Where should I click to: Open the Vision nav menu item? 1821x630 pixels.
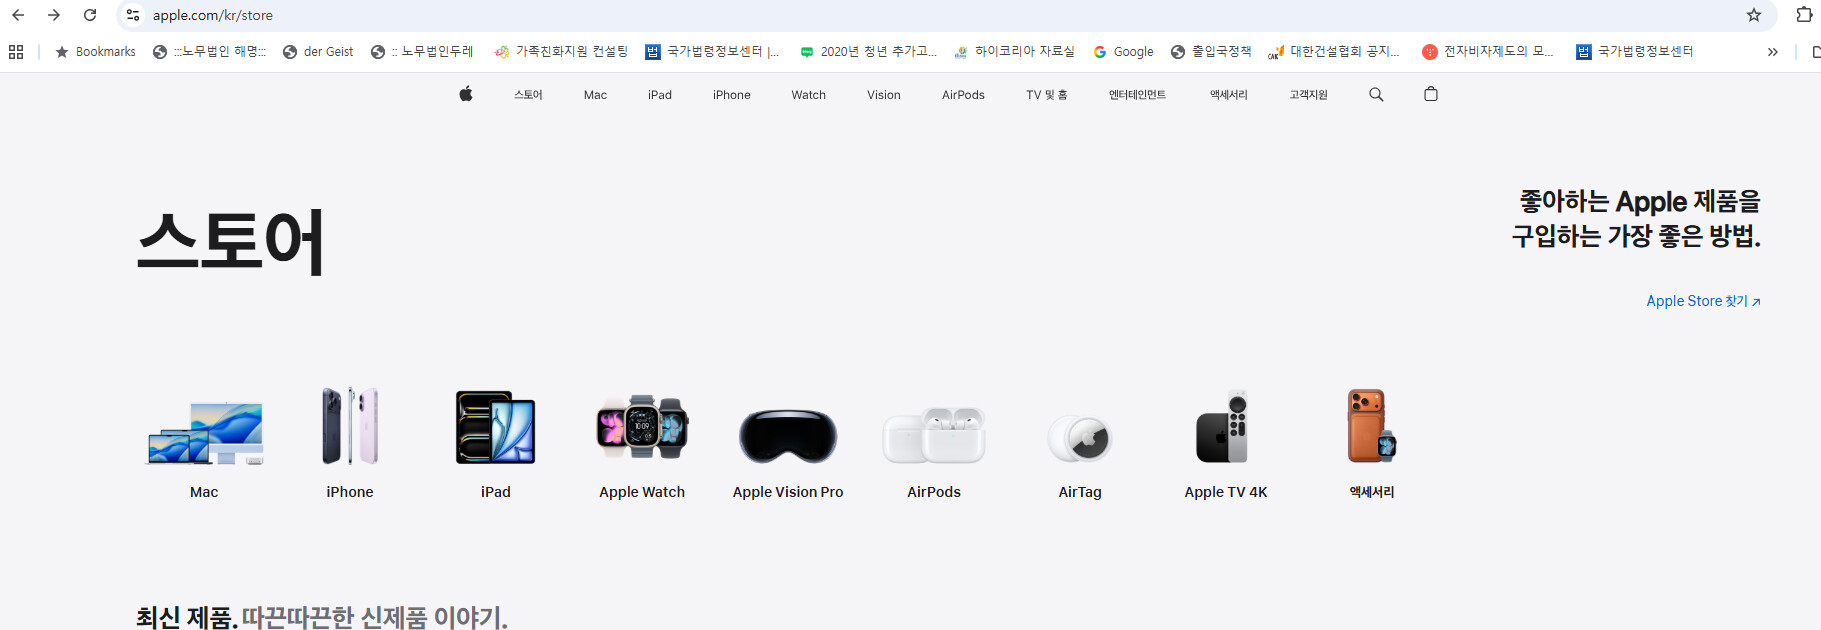pos(884,95)
